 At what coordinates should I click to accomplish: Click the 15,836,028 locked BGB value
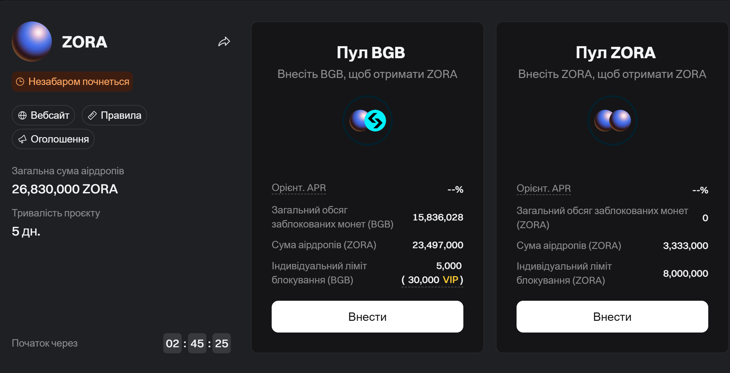[438, 217]
